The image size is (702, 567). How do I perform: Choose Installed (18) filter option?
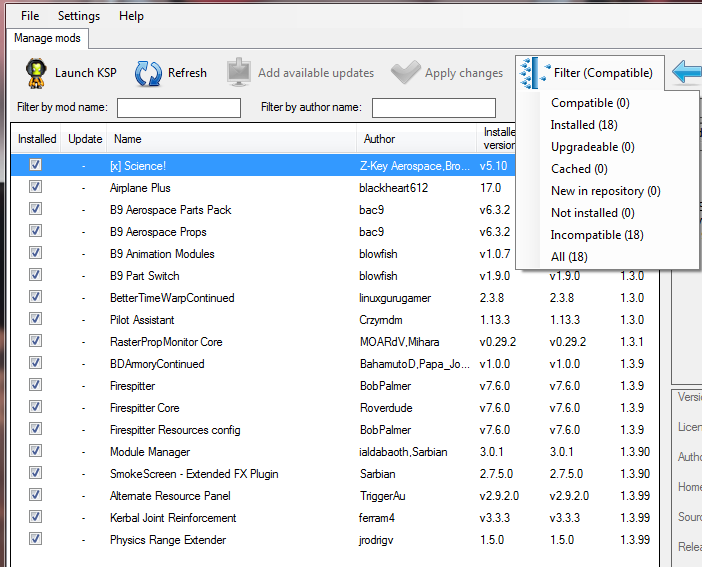click(584, 125)
